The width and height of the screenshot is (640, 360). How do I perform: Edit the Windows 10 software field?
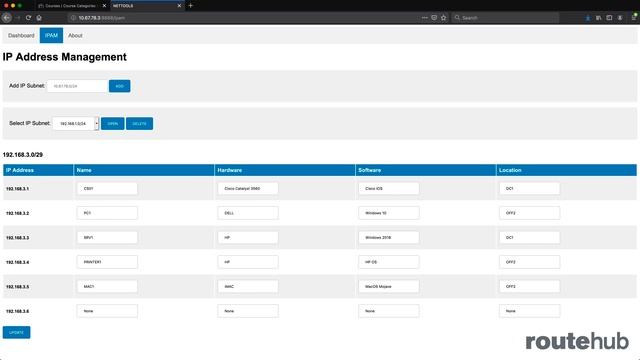(x=389, y=213)
